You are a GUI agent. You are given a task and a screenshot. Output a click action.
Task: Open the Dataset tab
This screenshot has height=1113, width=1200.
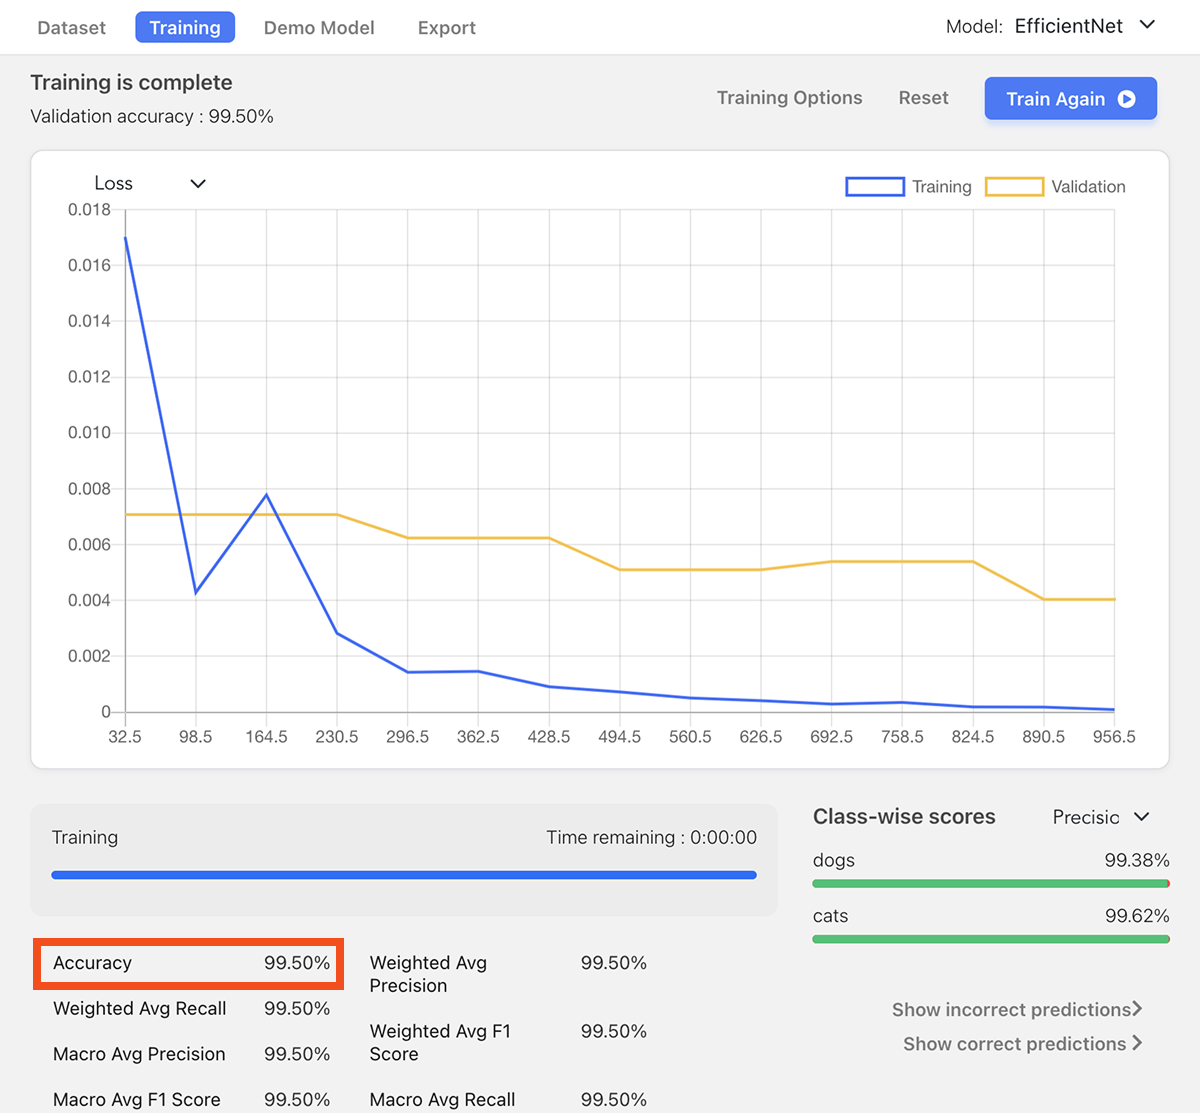pyautogui.click(x=71, y=28)
